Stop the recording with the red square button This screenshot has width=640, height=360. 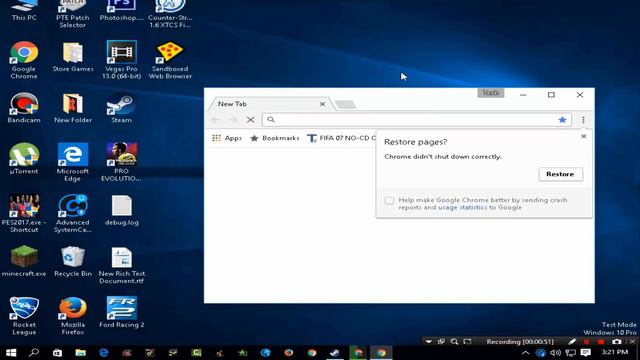click(601, 342)
